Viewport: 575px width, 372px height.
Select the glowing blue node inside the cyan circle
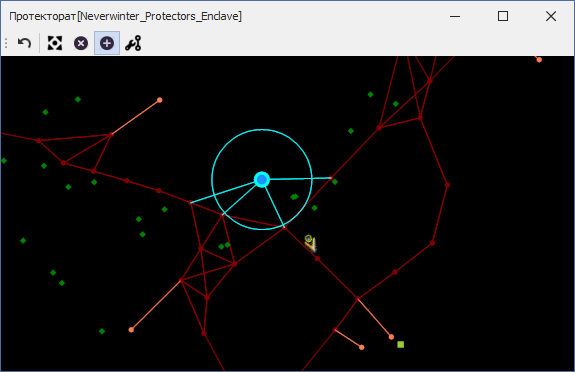click(262, 179)
